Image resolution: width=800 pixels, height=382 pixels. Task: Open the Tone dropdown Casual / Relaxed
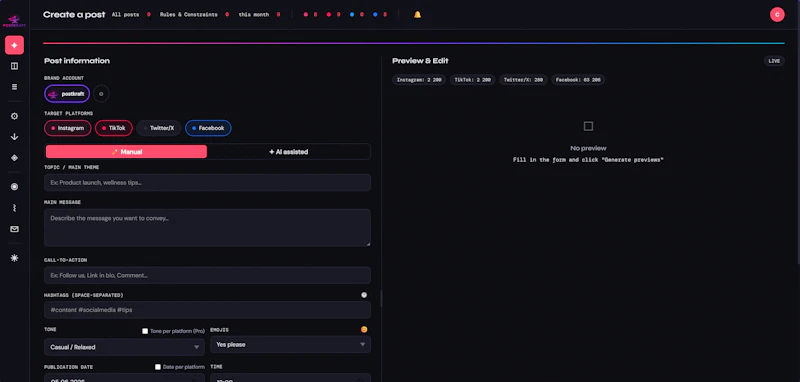(x=124, y=347)
